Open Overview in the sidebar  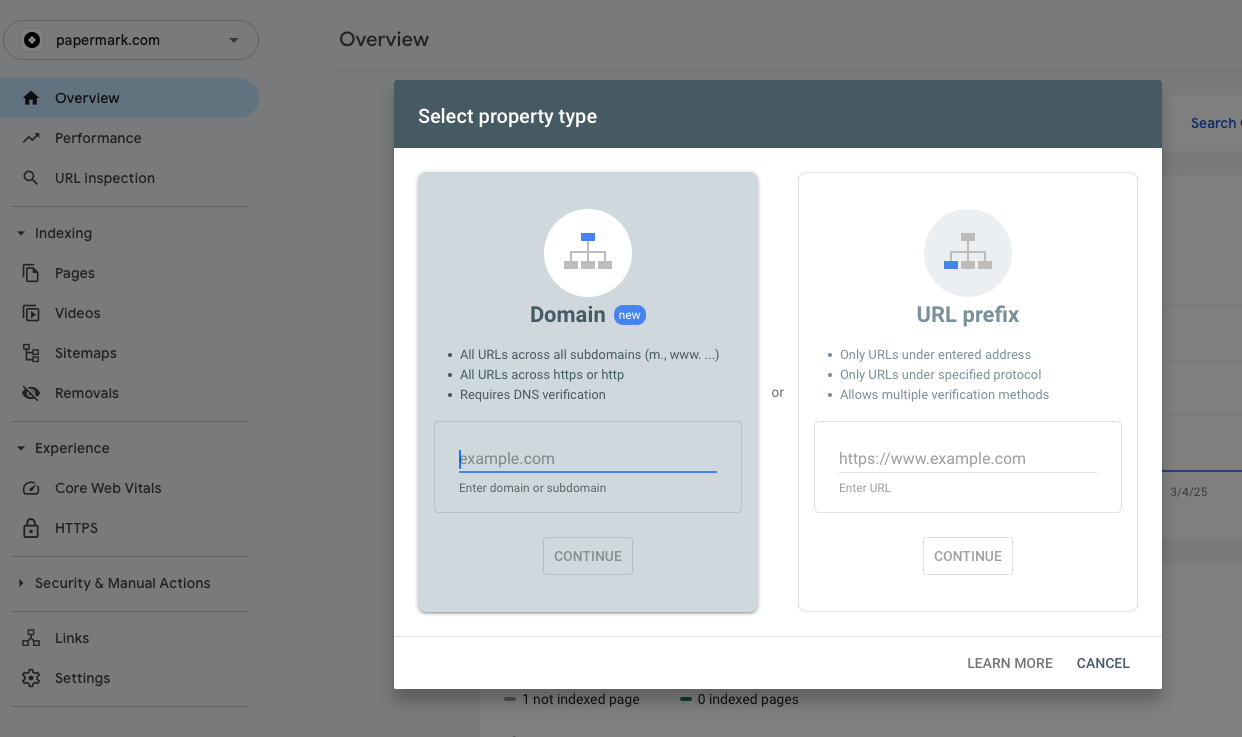click(129, 98)
